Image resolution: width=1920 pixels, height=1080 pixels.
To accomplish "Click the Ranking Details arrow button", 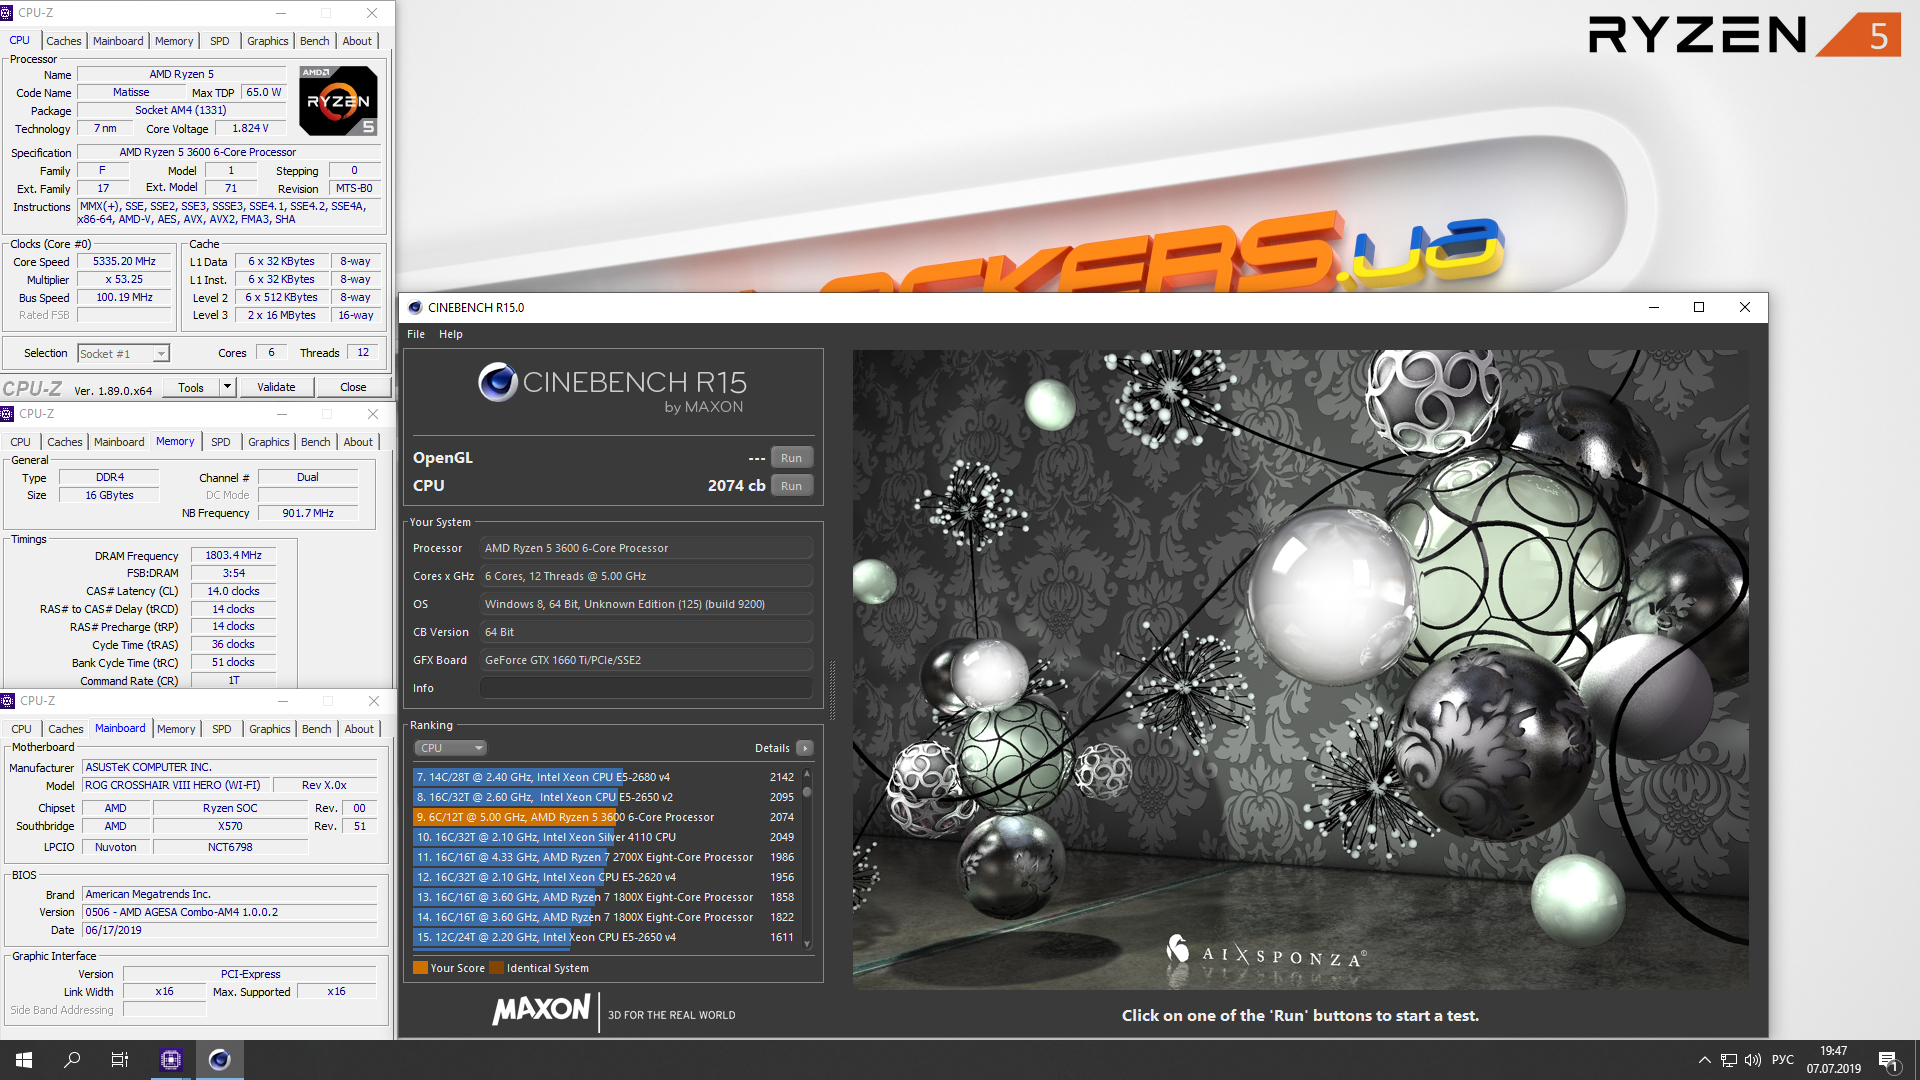I will coord(805,748).
